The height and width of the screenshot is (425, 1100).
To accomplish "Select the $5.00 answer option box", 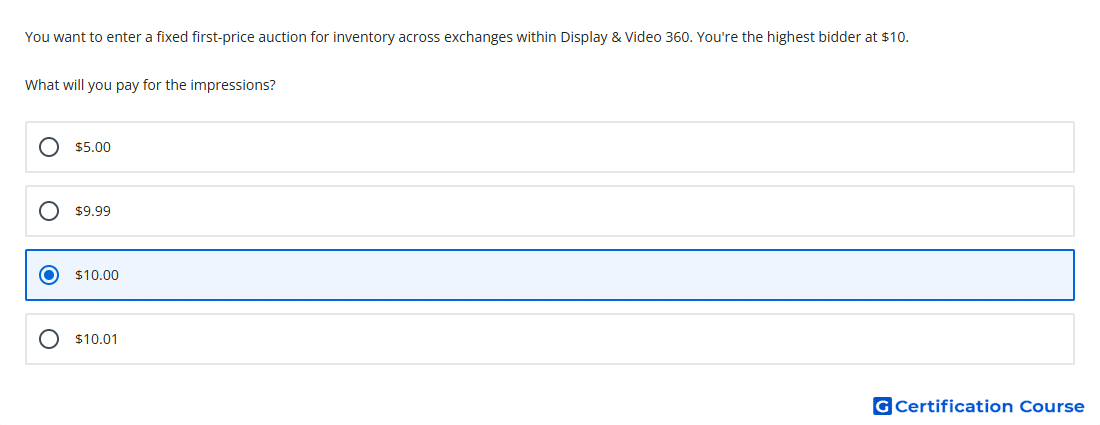I will pos(550,147).
